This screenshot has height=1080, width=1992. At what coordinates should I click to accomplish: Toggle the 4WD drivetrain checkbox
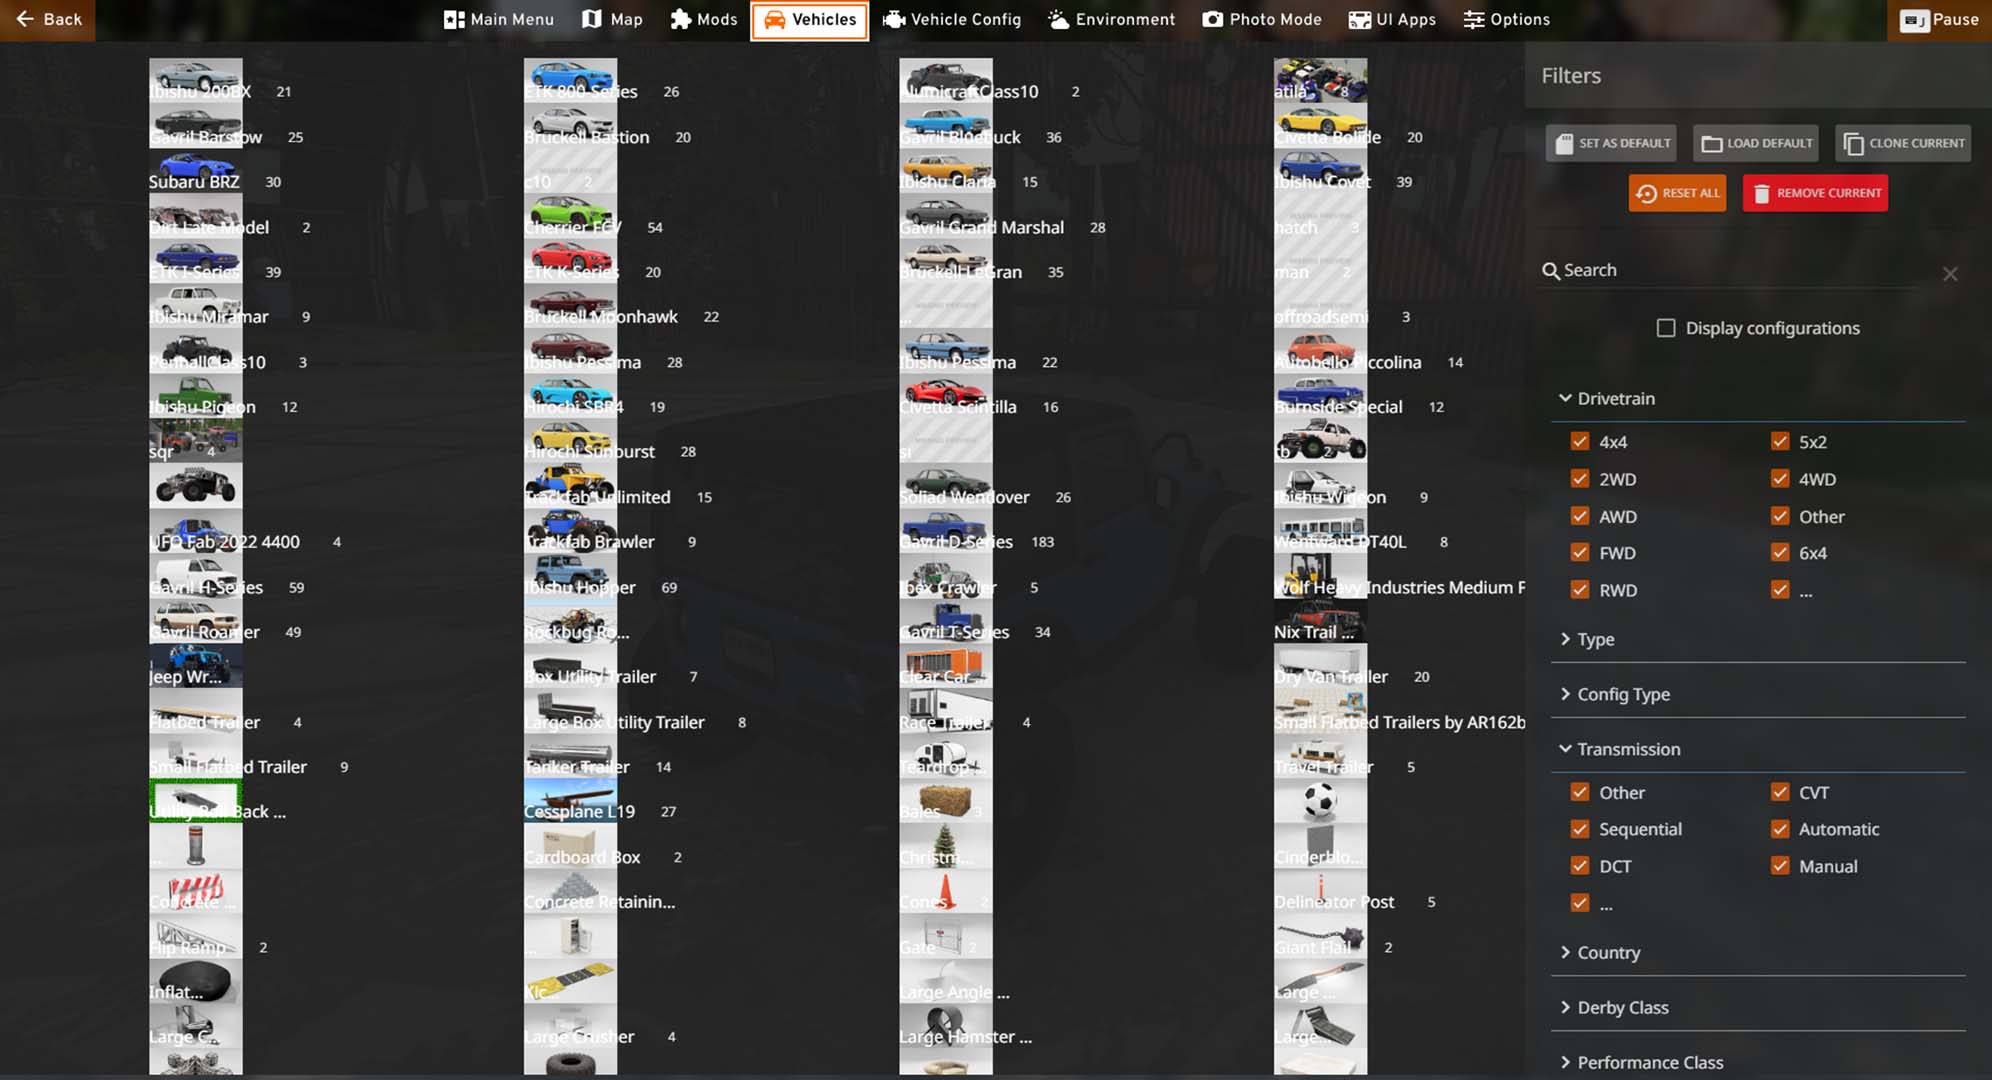click(x=1781, y=479)
